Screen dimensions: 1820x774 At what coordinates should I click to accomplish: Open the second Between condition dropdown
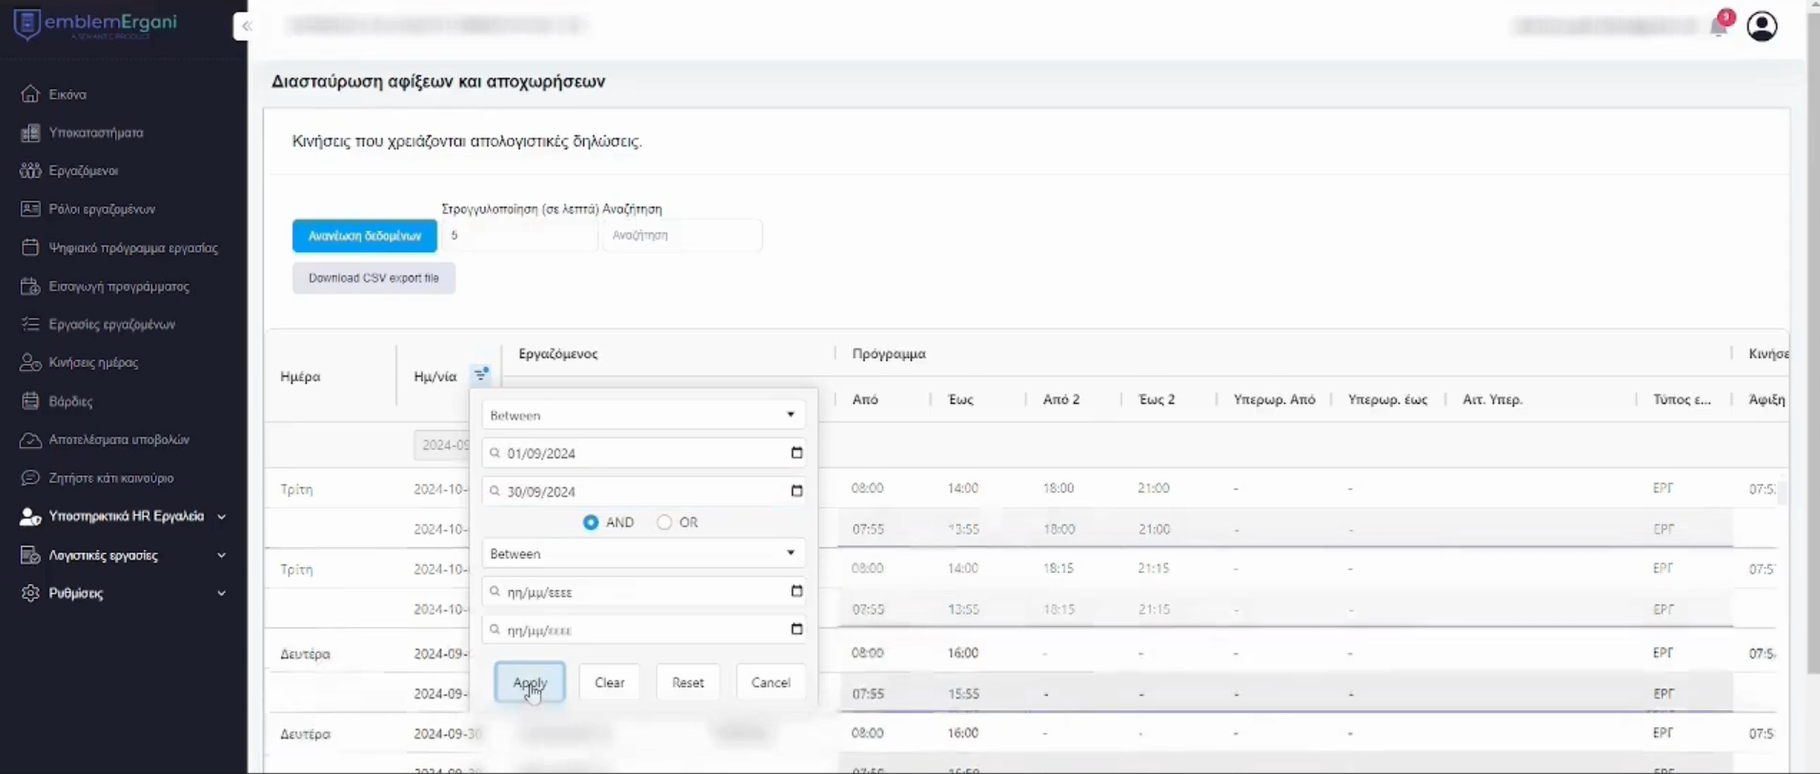643,553
